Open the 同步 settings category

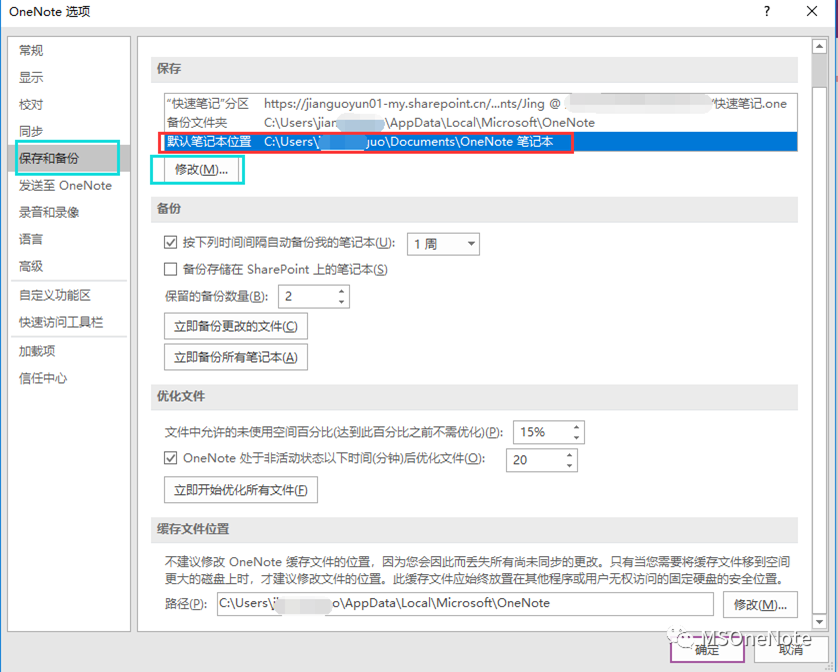click(x=31, y=131)
